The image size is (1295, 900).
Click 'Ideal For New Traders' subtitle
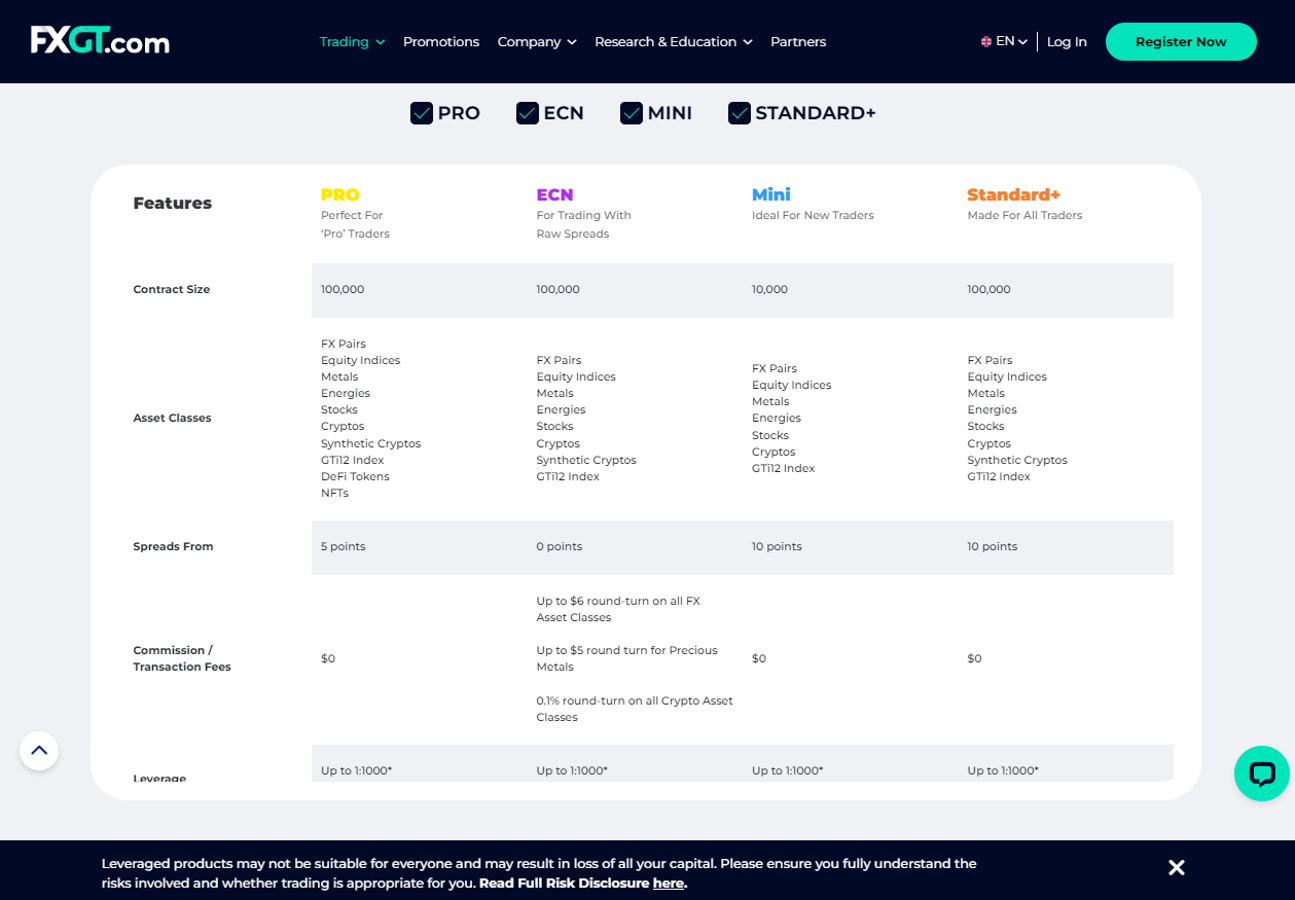813,215
